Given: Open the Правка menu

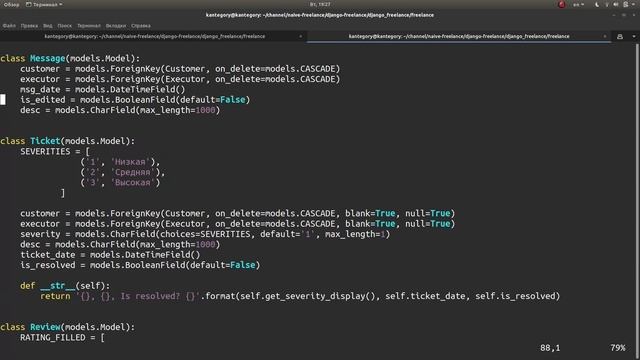Looking at the screenshot, I should pos(29,26).
